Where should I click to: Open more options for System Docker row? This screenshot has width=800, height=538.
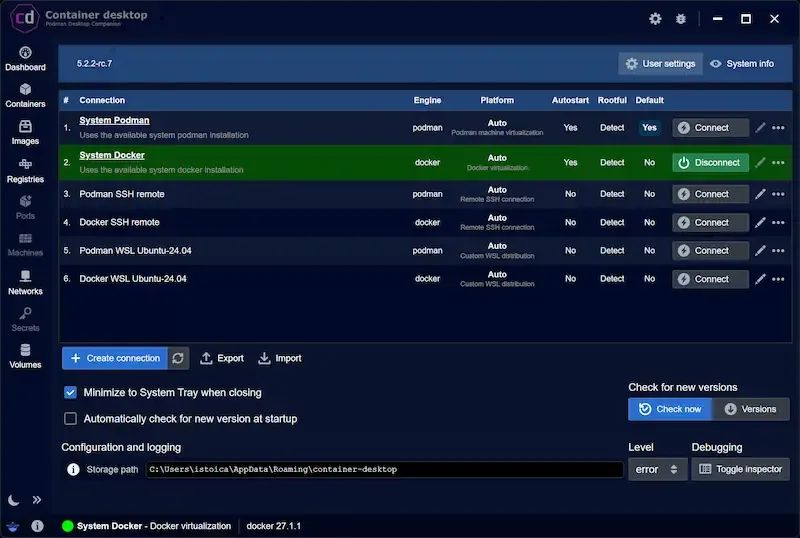click(x=779, y=162)
